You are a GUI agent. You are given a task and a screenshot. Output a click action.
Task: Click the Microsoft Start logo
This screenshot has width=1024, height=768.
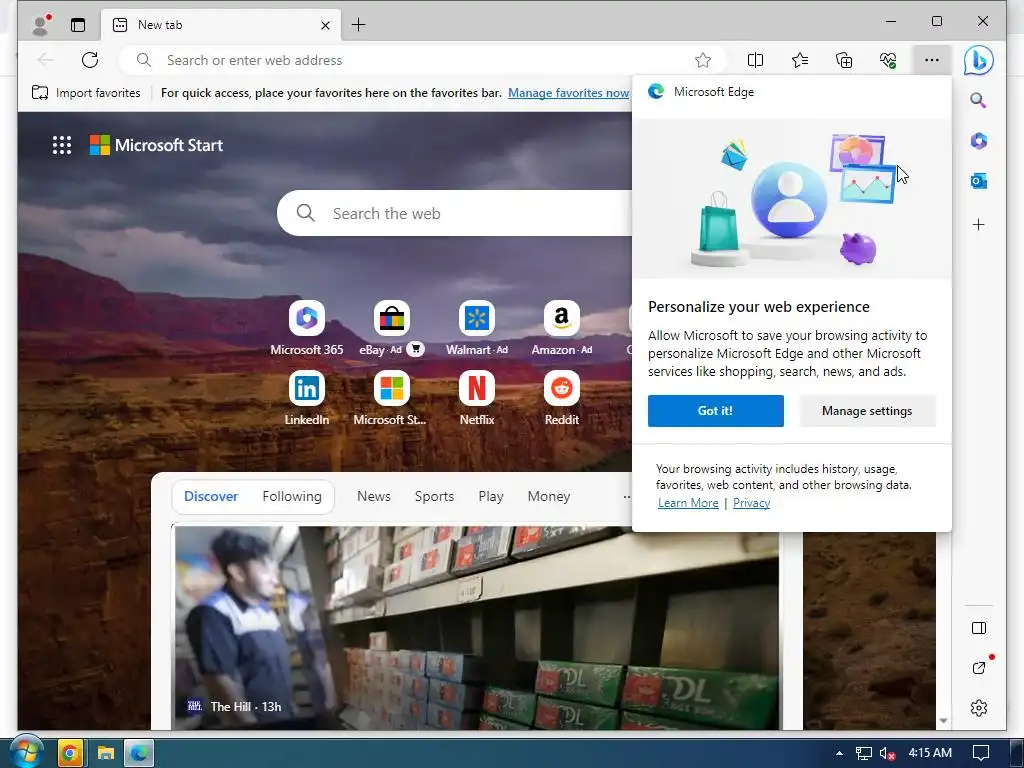[157, 145]
